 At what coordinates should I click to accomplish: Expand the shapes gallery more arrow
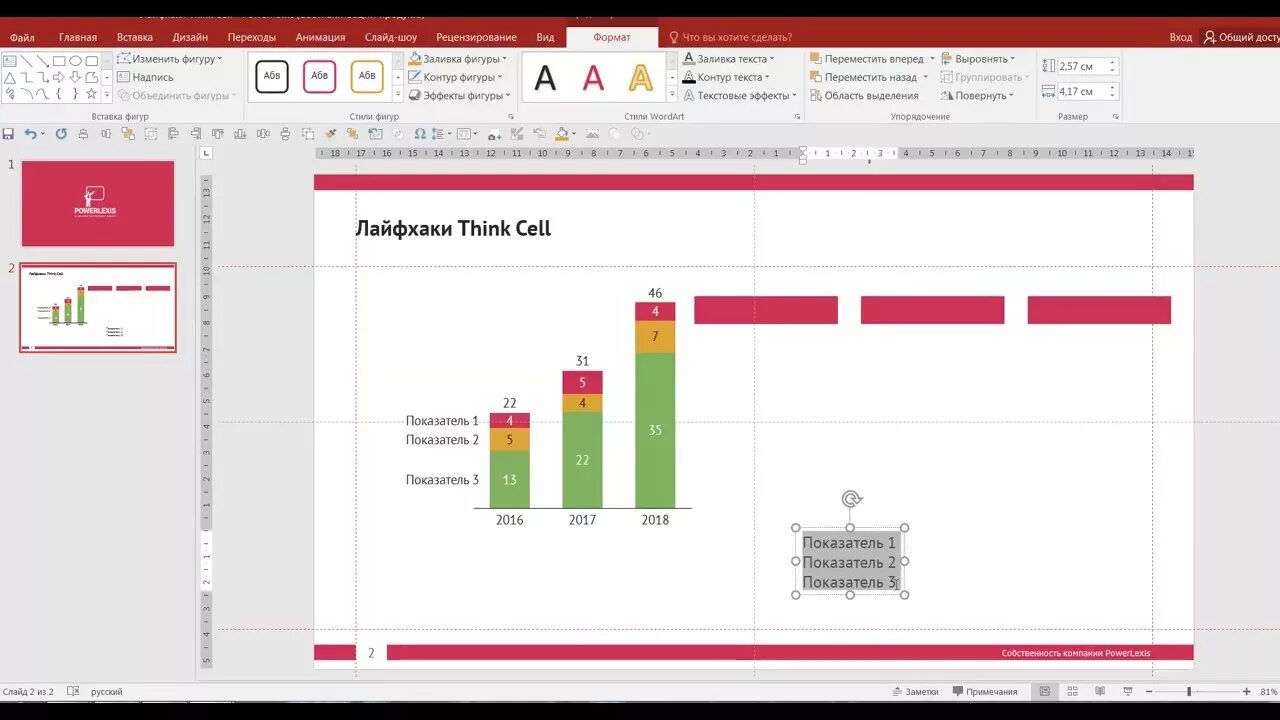pyautogui.click(x=107, y=94)
